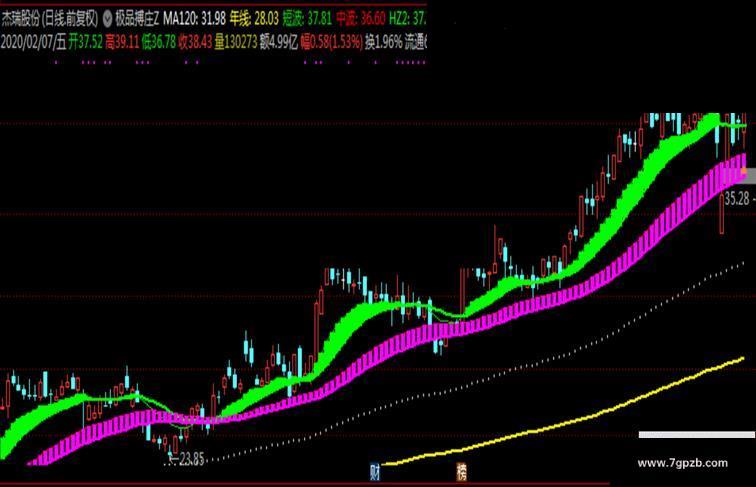Click the opening price 开37.52
The height and width of the screenshot is (487, 756).
pyautogui.click(x=85, y=42)
